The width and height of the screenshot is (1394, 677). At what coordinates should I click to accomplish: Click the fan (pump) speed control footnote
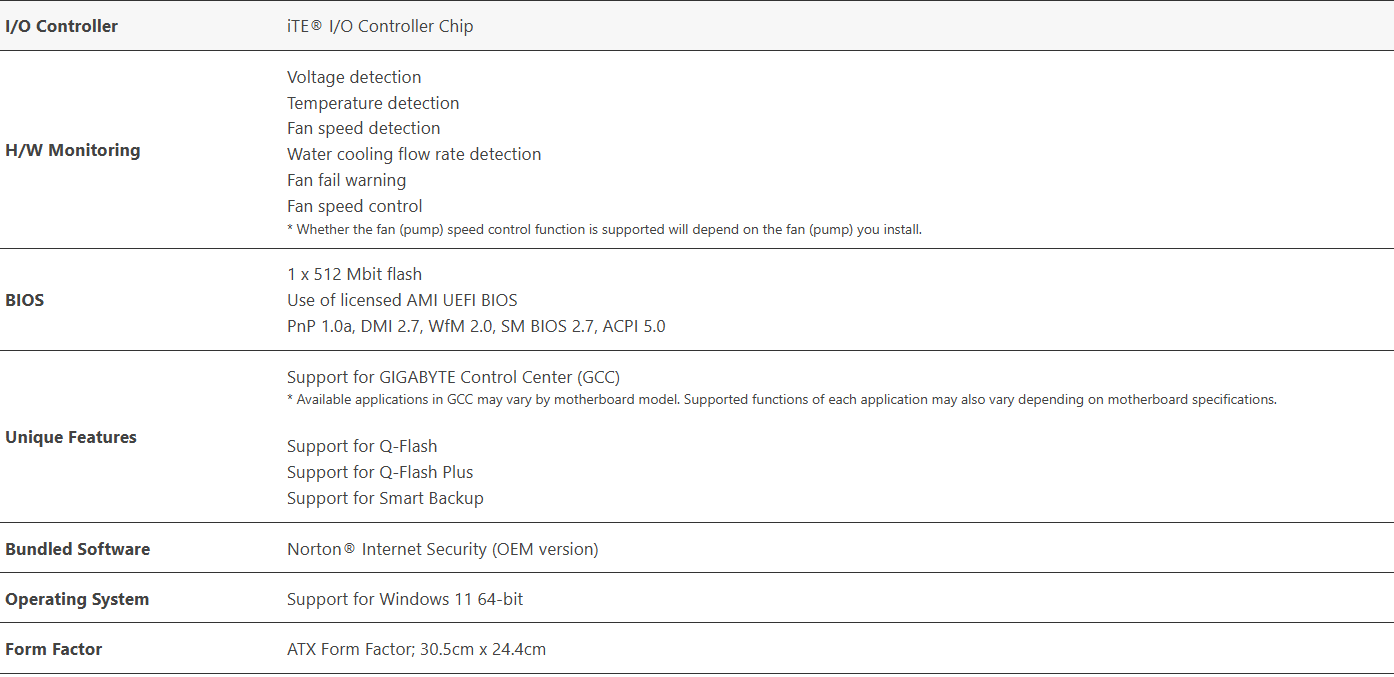(604, 229)
